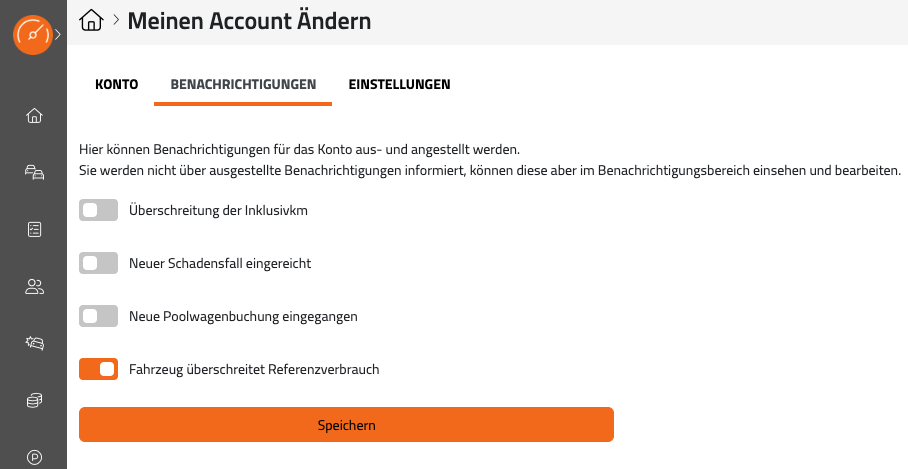Open the parking icon in the sidebar
The image size is (908, 469).
[34, 458]
